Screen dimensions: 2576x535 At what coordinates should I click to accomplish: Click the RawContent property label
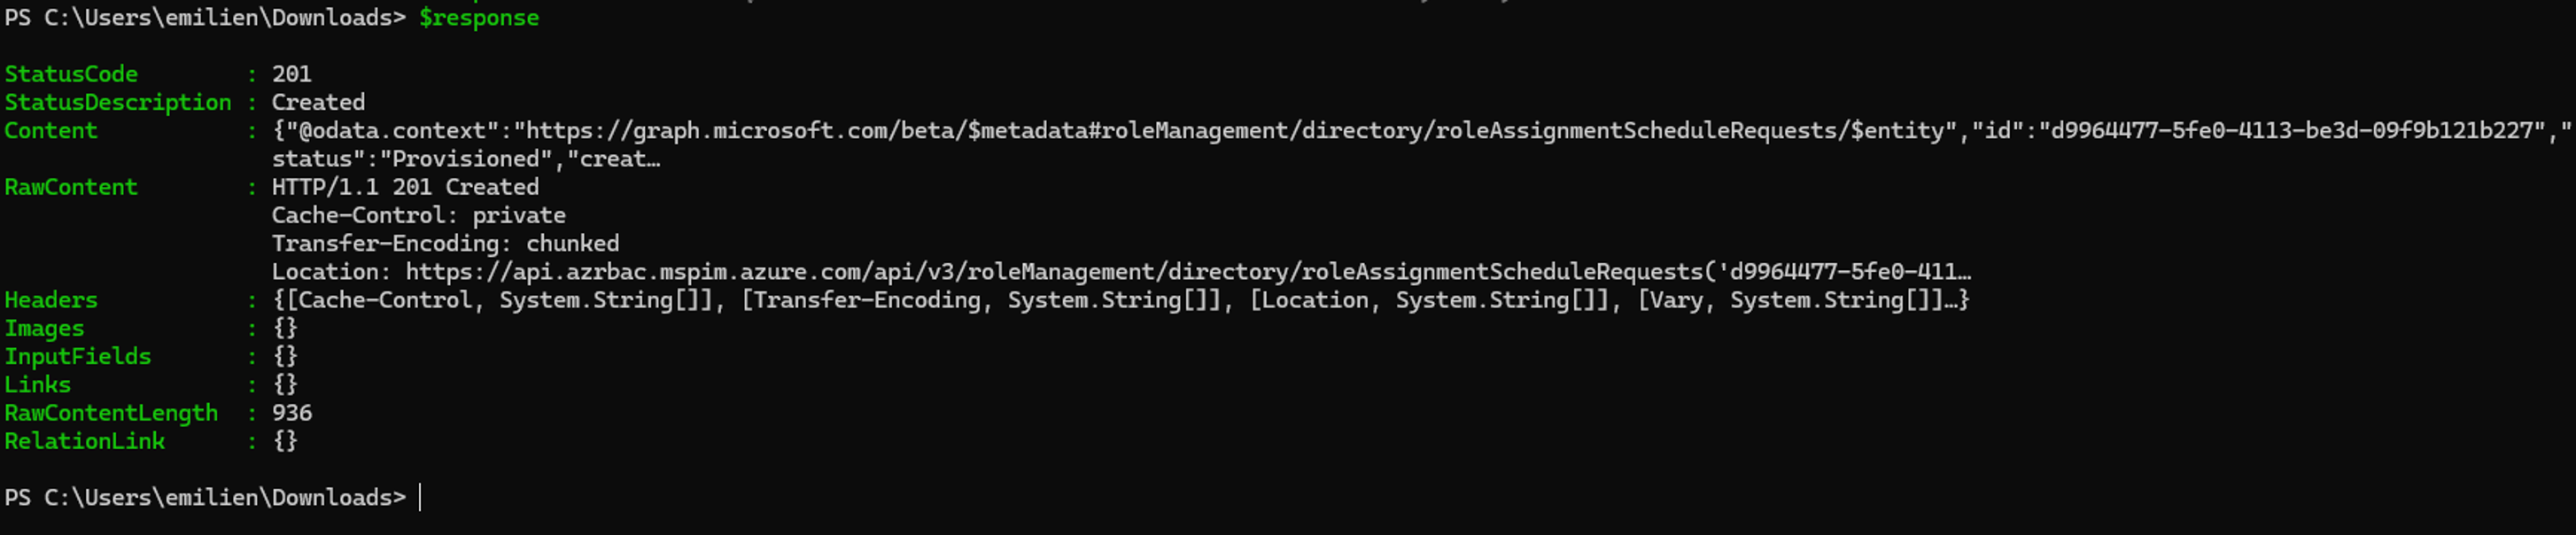(x=71, y=187)
